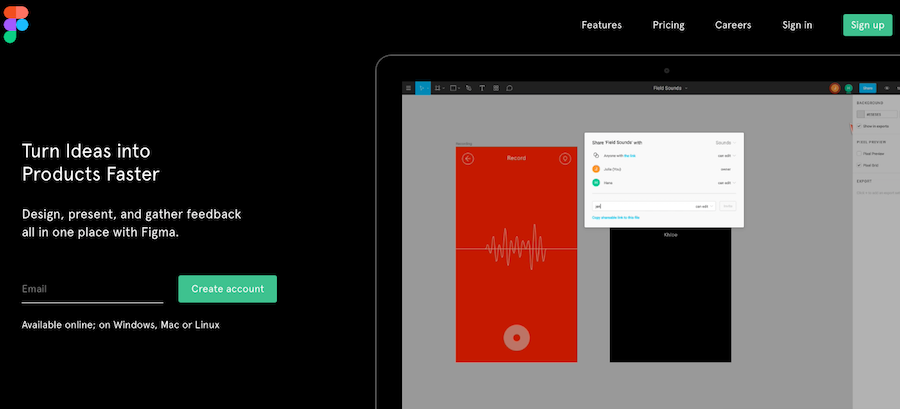Viewport: 900px width, 409px height.
Task: Select the Pen tool
Action: click(x=468, y=88)
